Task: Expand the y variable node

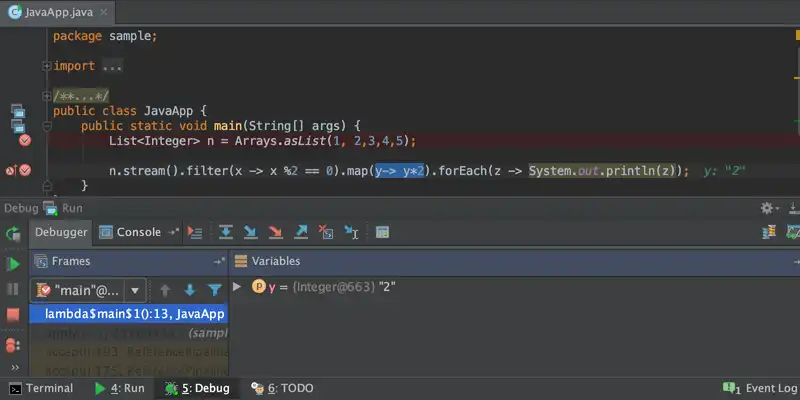Action: click(237, 287)
